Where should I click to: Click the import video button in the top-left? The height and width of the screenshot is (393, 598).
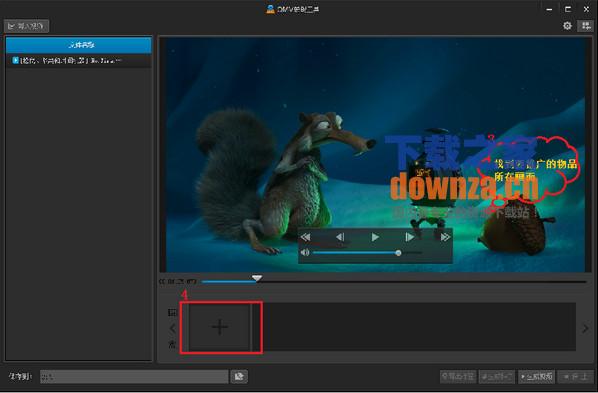(x=26, y=26)
